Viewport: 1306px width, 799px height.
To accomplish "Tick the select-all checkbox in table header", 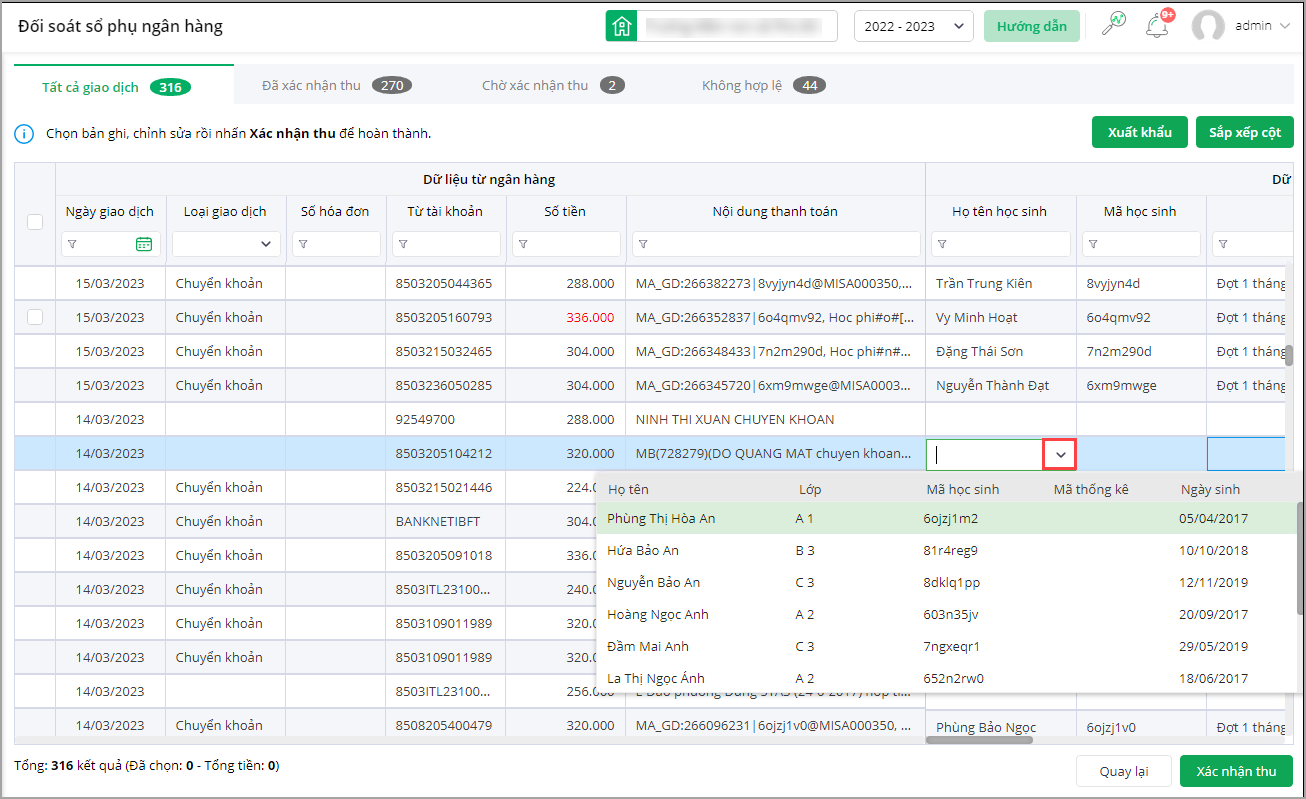I will click(35, 222).
